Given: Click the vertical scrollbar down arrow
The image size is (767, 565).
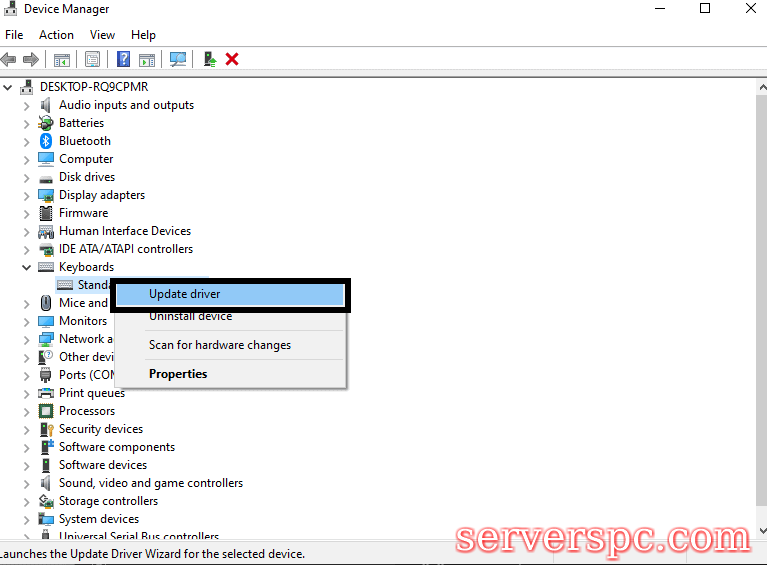Looking at the screenshot, I should [x=762, y=530].
